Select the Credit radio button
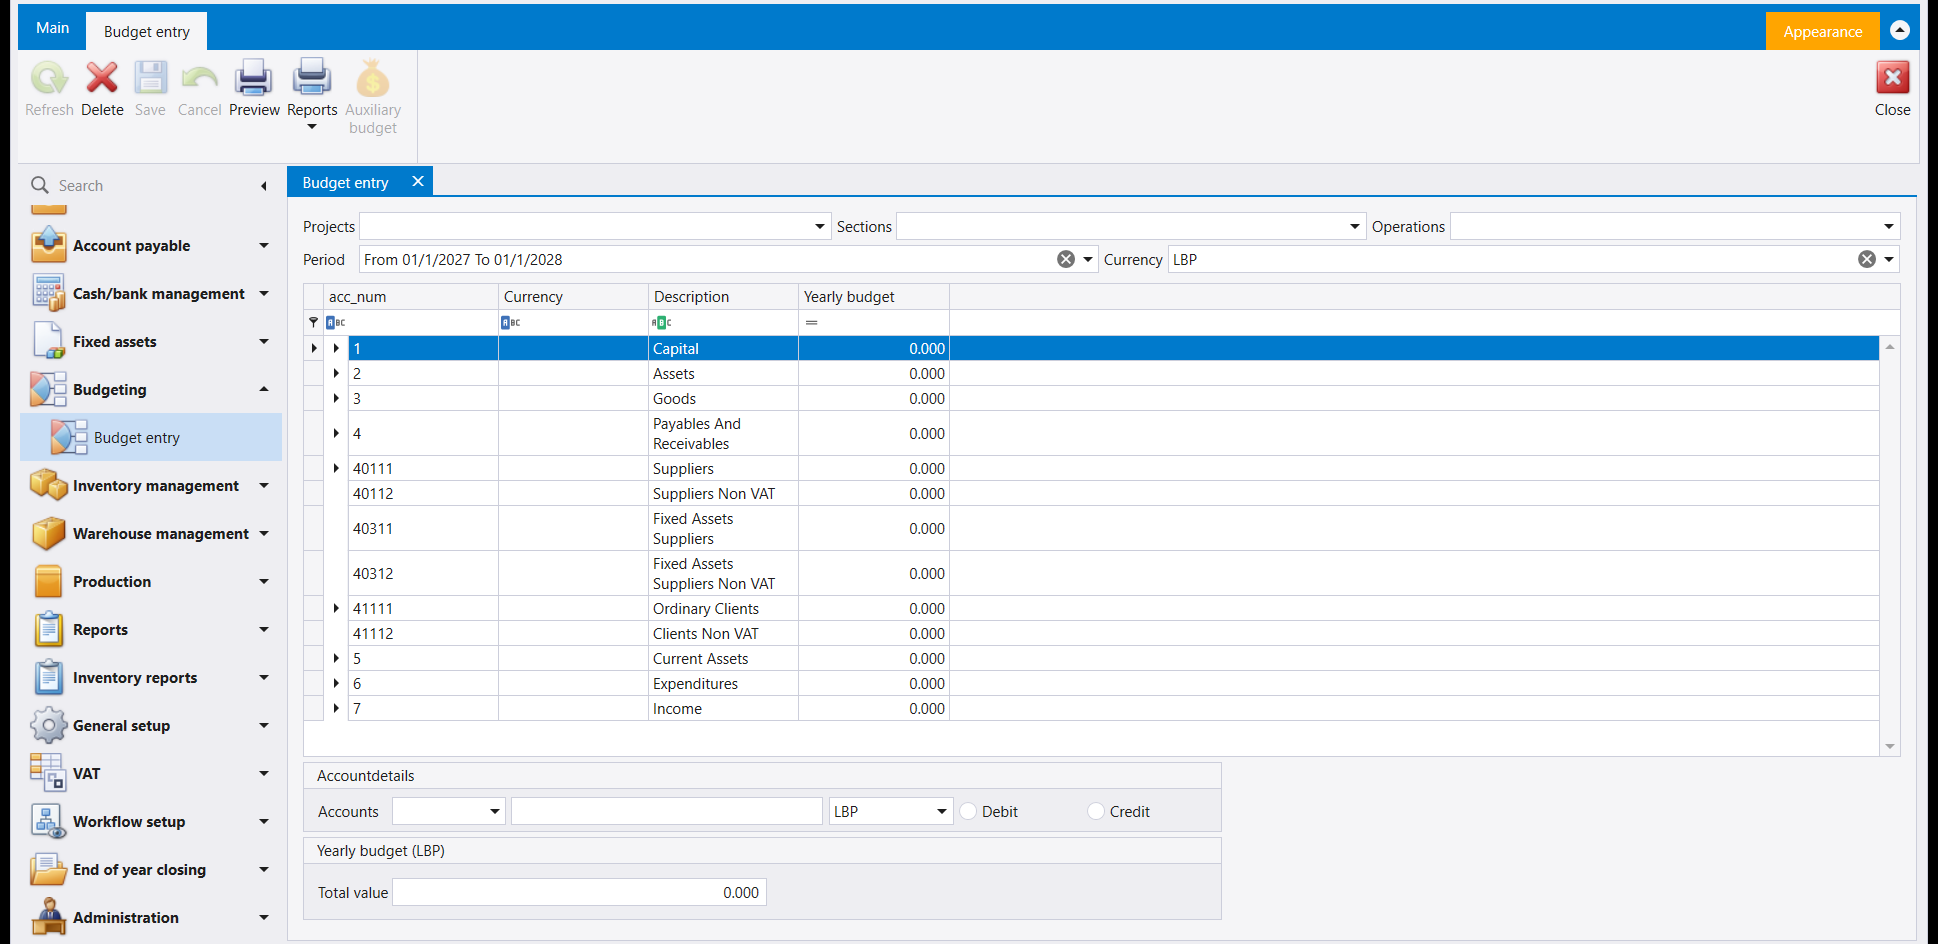Screen dimensions: 1938x944 pos(1096,811)
